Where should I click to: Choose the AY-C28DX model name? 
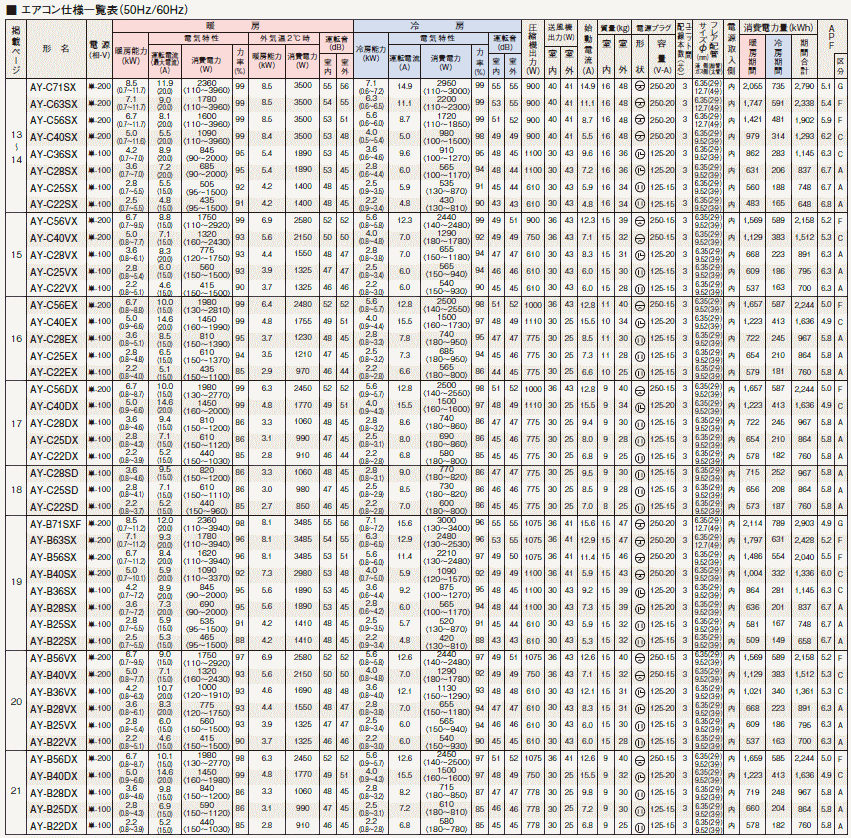coord(53,423)
